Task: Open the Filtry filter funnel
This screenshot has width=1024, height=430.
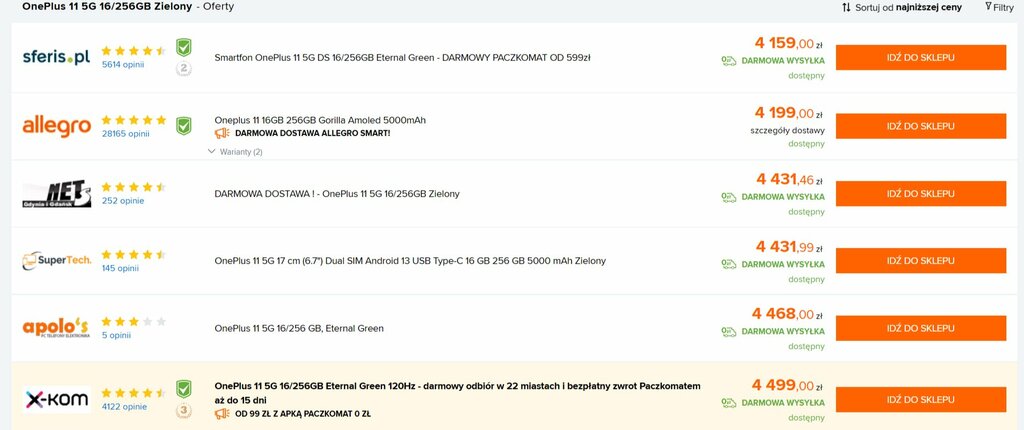Action: pos(999,7)
